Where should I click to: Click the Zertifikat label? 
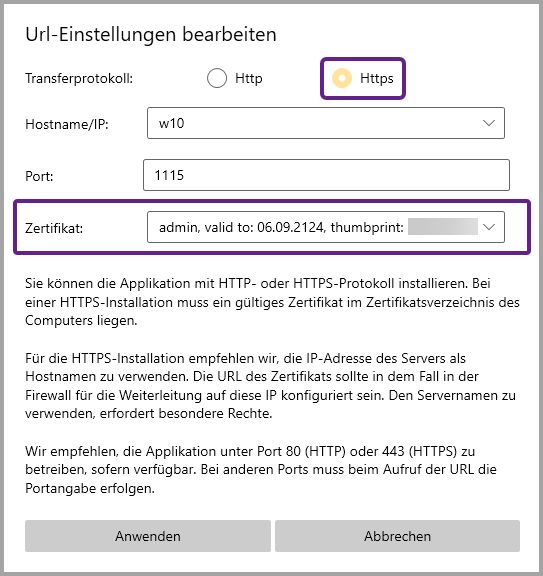tap(54, 228)
